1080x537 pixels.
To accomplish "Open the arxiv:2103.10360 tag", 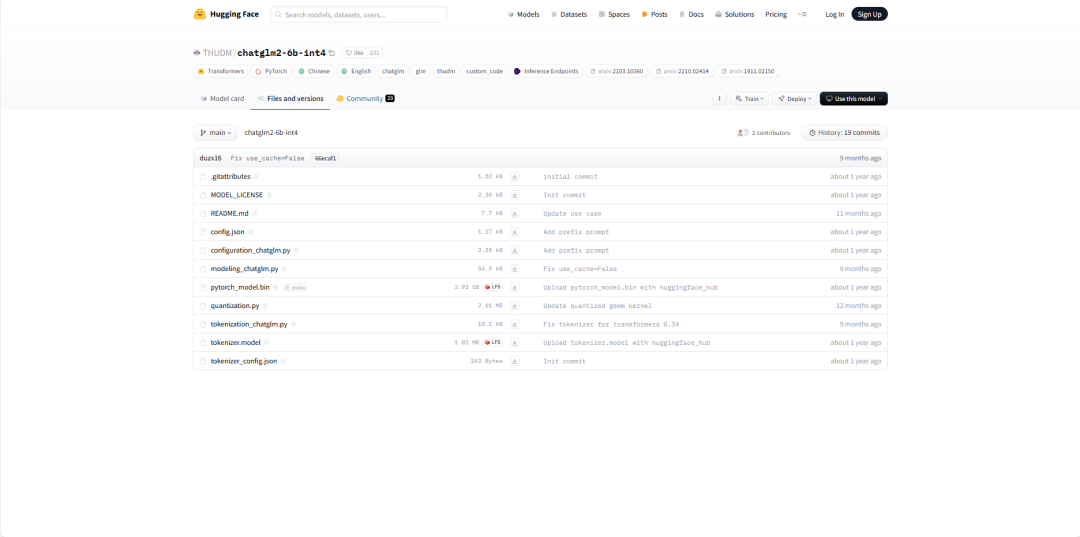I will tap(617, 71).
